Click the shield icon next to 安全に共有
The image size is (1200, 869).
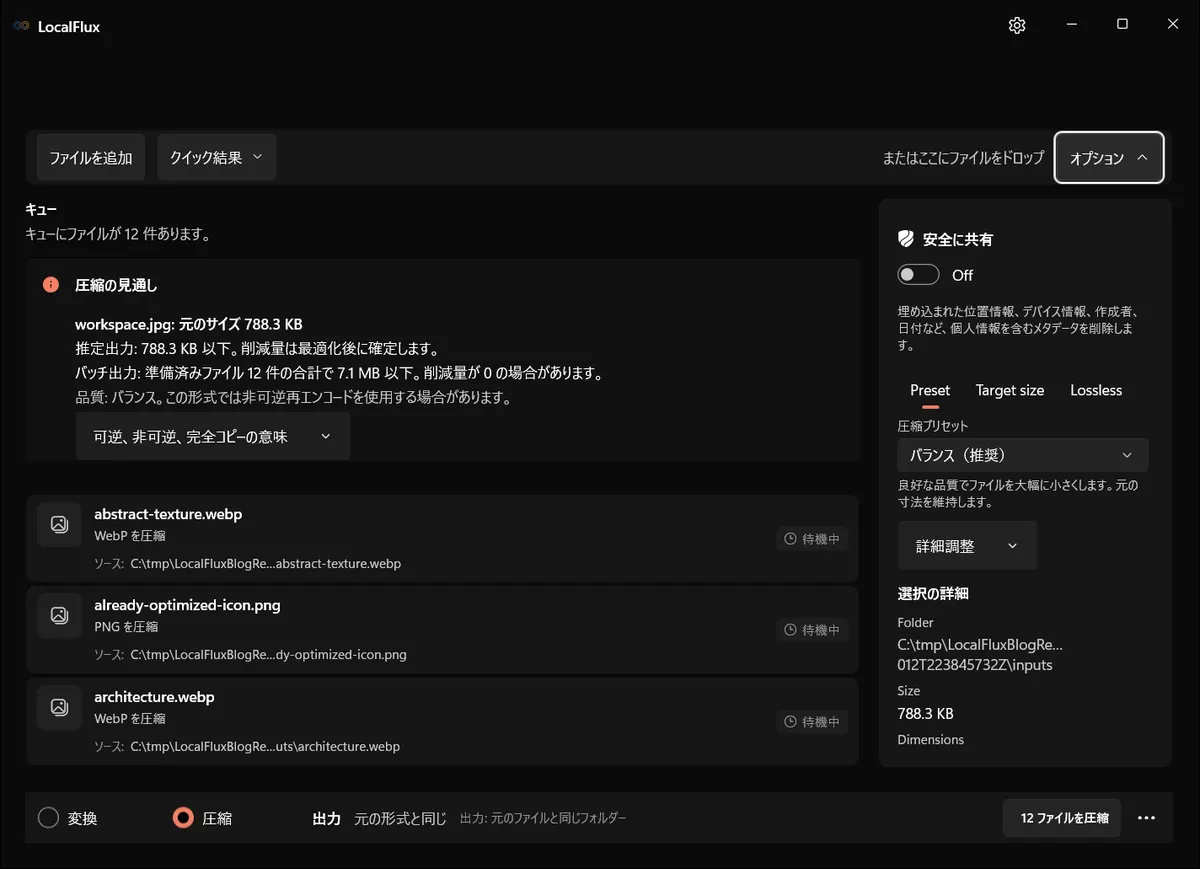click(x=906, y=239)
